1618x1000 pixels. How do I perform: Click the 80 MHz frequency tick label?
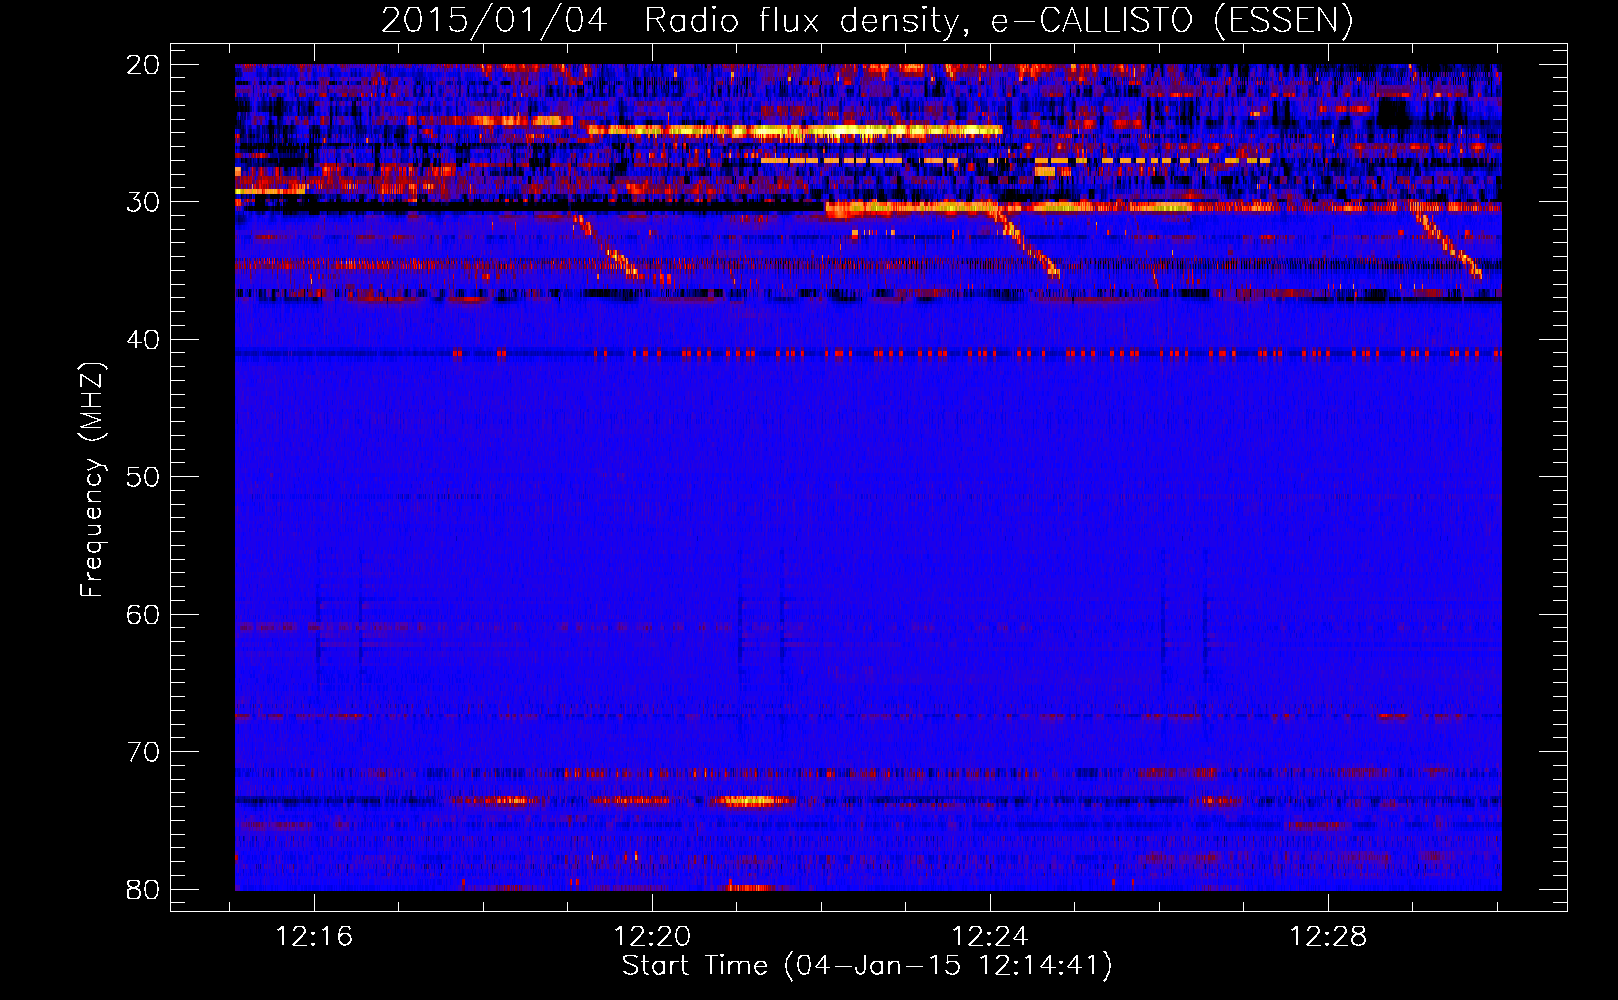[x=143, y=890]
